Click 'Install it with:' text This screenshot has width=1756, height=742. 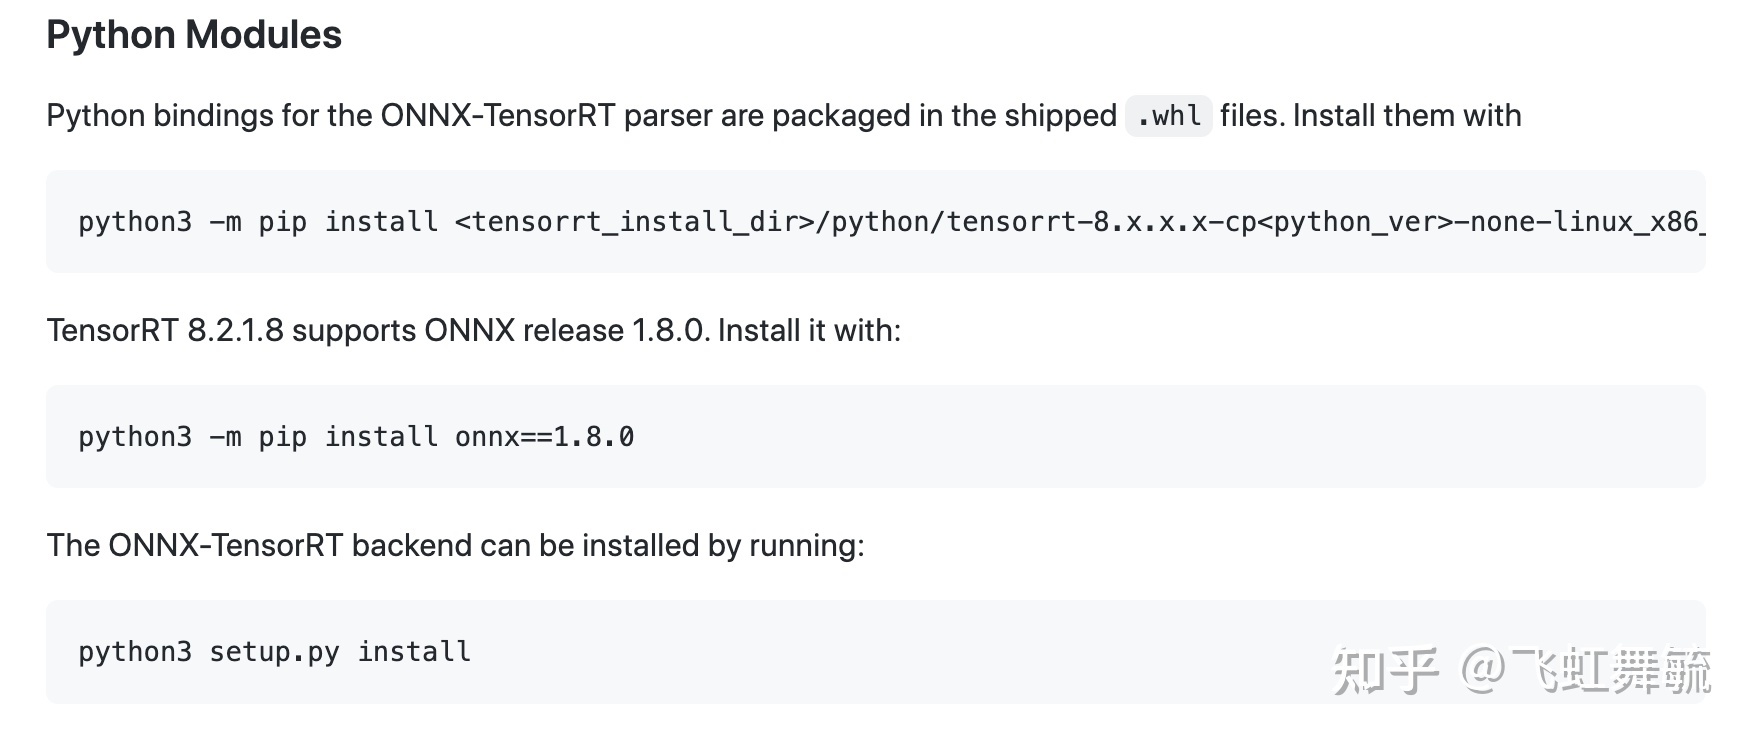[x=809, y=331]
